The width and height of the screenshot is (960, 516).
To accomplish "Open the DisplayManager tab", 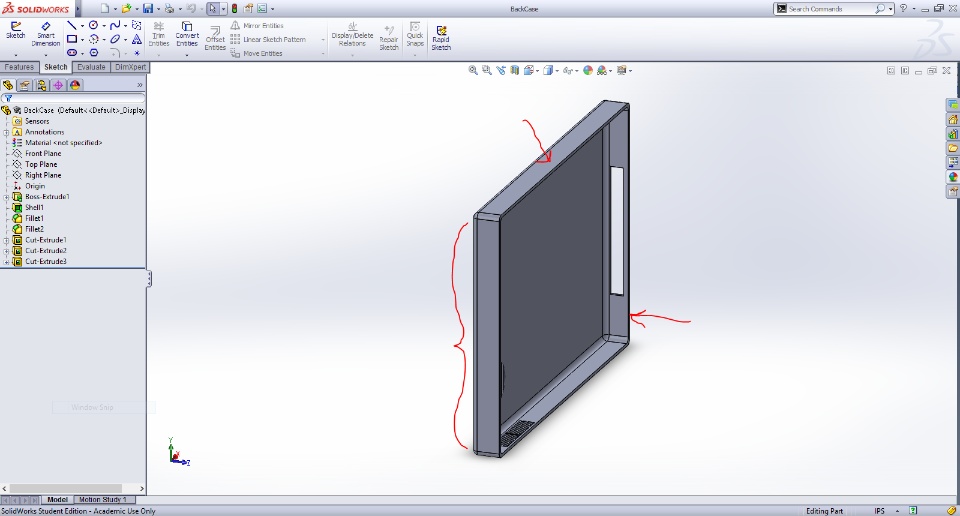I will [x=75, y=85].
